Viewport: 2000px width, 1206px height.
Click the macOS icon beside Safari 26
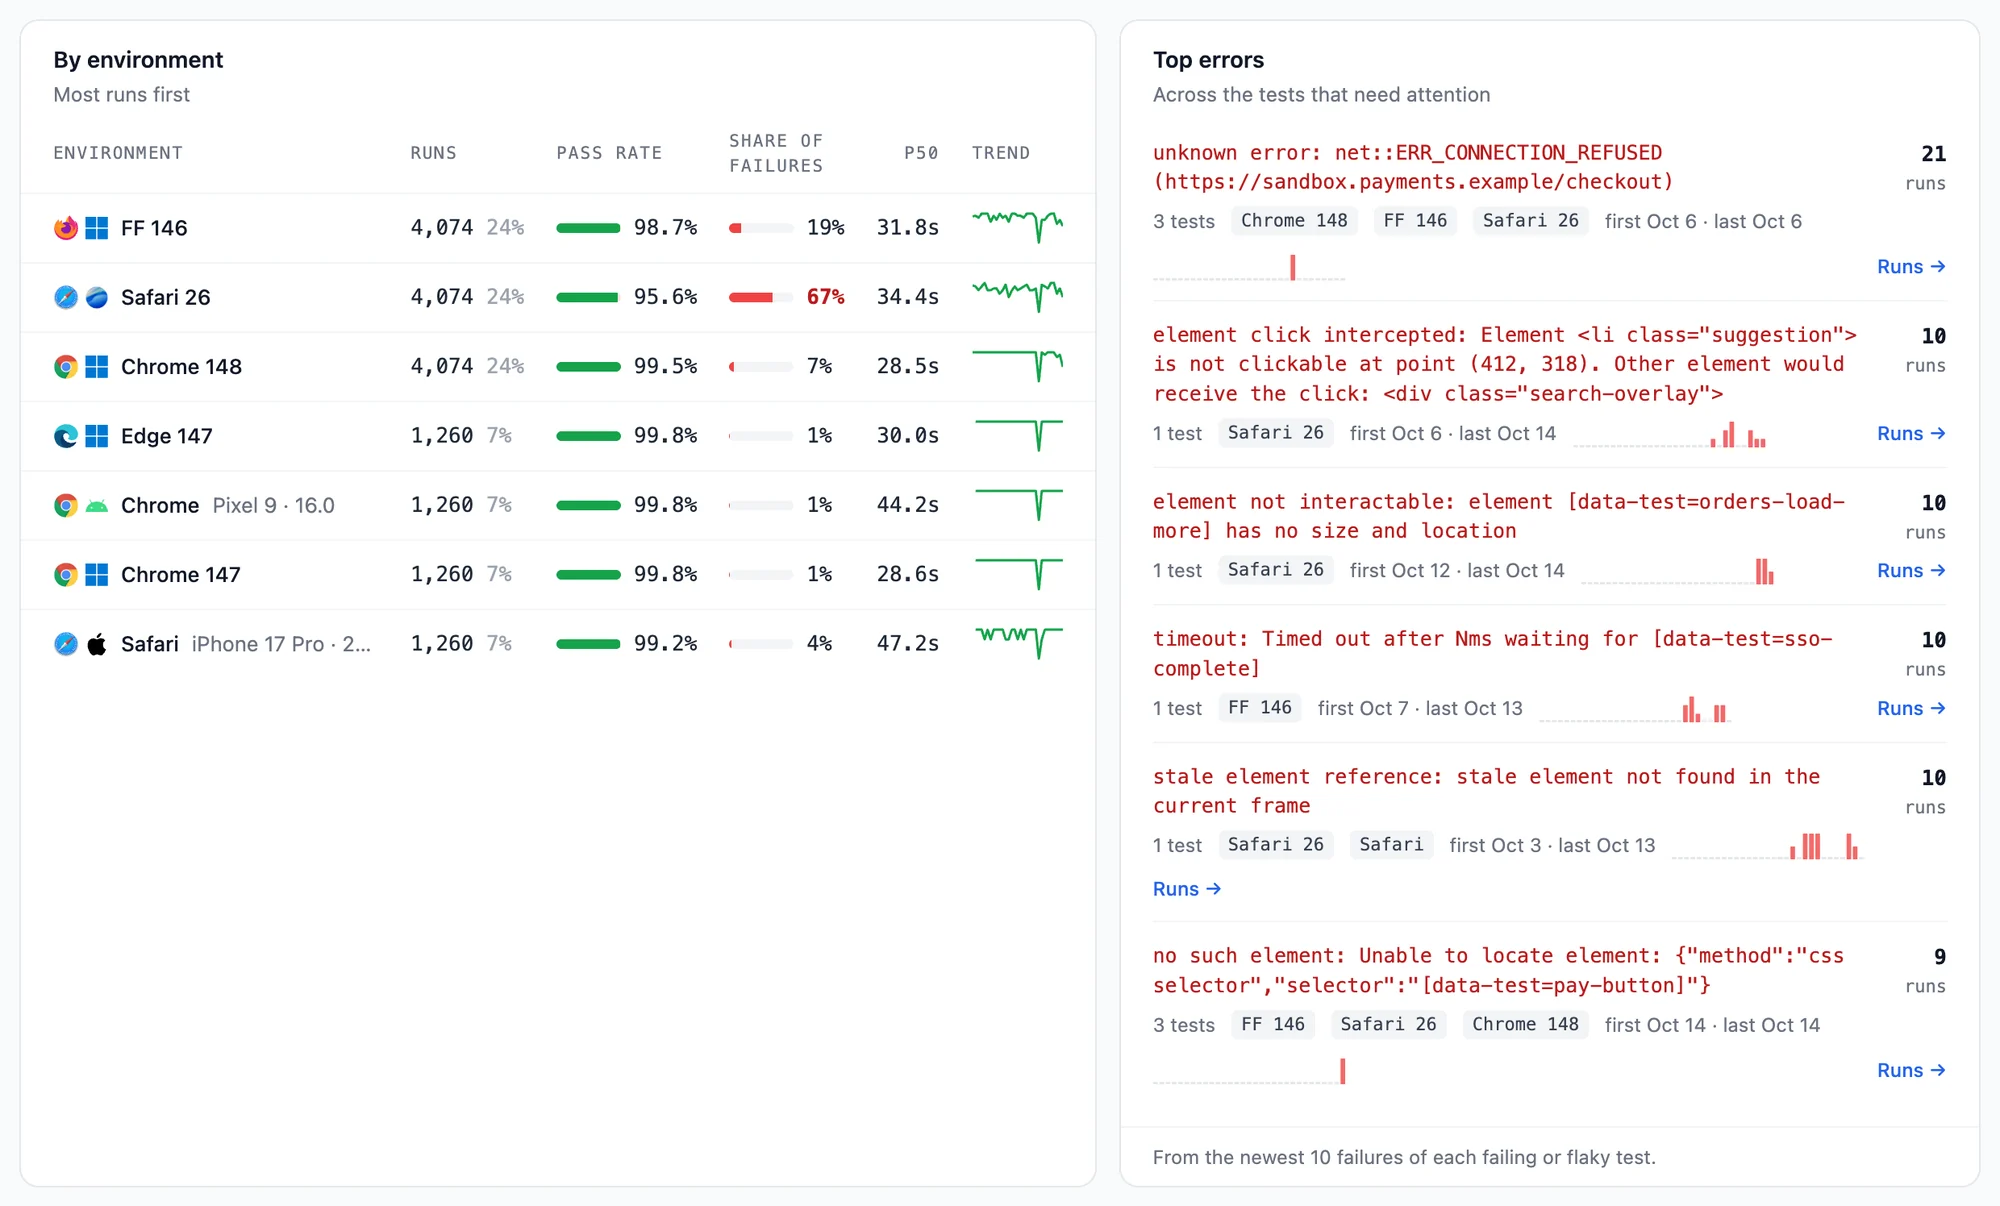tap(97, 297)
